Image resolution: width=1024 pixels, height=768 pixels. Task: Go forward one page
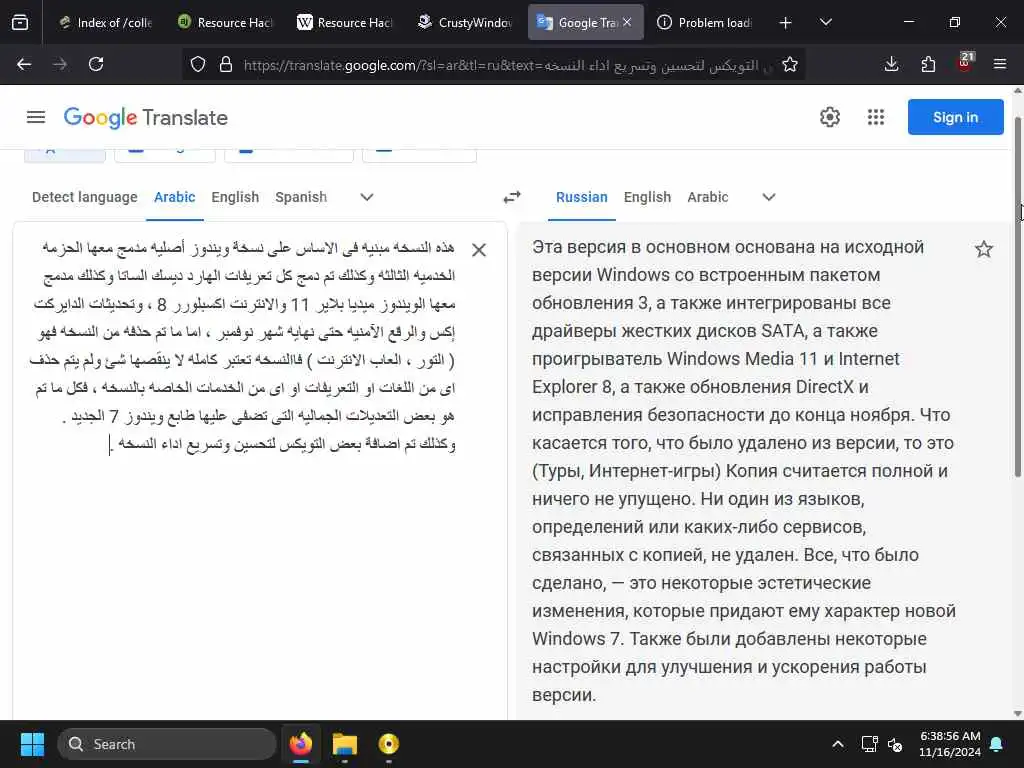60,64
